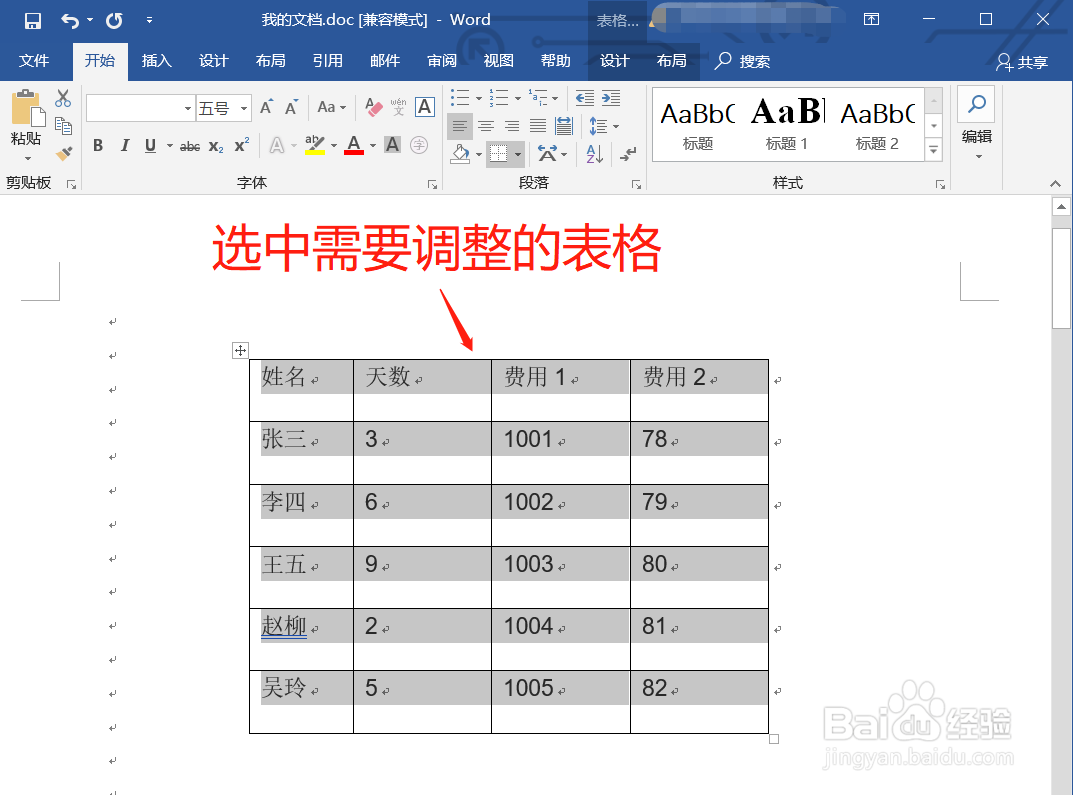Select the red font color swatch
1073x795 pixels.
pyautogui.click(x=354, y=146)
